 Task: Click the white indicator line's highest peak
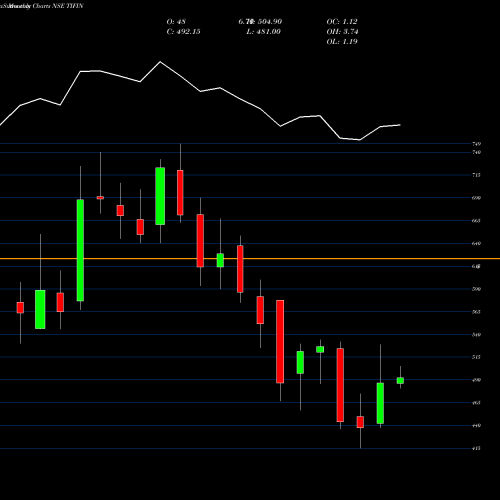[x=160, y=62]
